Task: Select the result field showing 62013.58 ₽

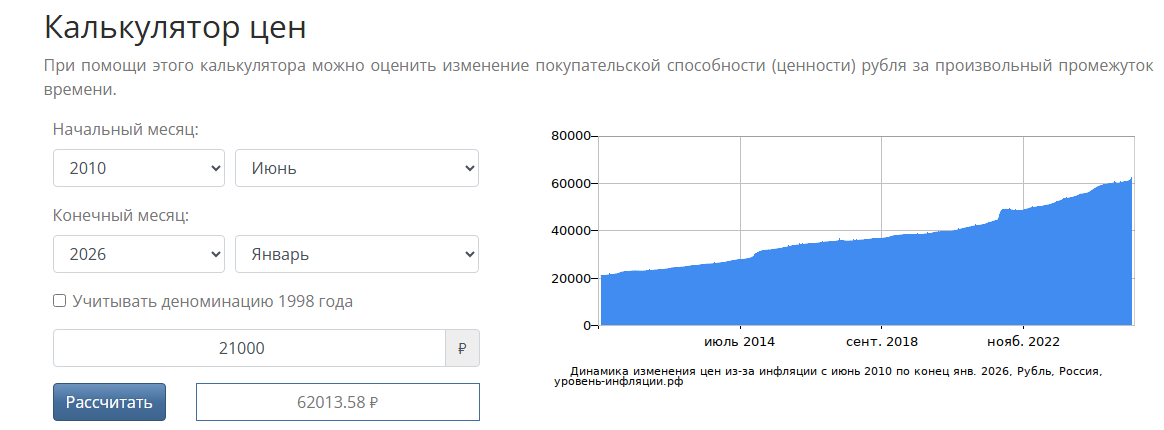Action: click(338, 402)
